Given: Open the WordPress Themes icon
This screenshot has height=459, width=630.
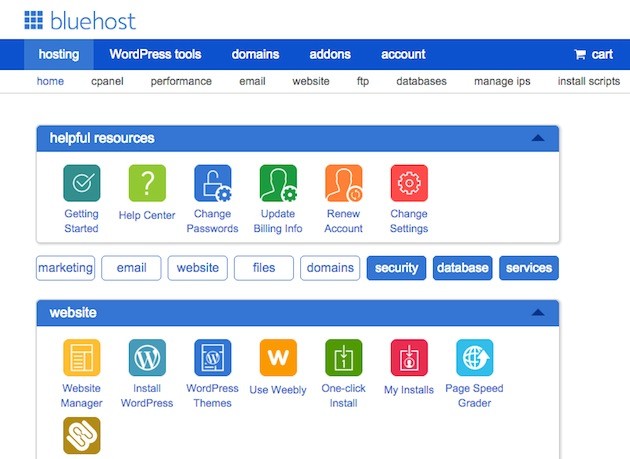Looking at the screenshot, I should click(213, 357).
